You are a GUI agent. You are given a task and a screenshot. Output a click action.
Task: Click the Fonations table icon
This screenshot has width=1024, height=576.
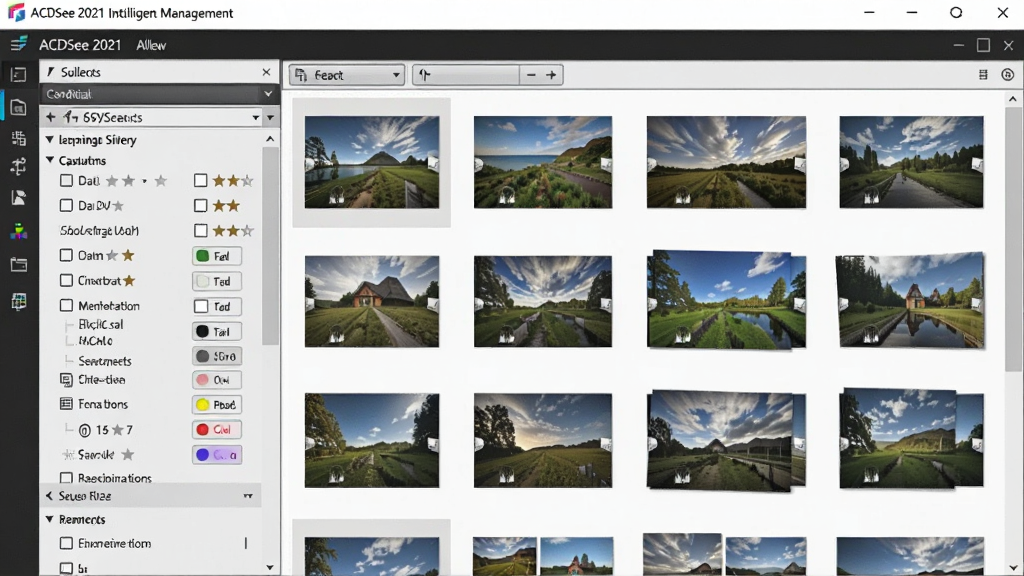pyautogui.click(x=66, y=404)
